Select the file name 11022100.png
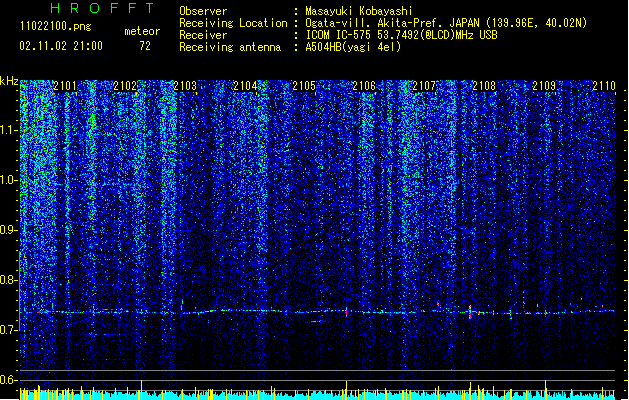This screenshot has height=400, width=629. 56,26
